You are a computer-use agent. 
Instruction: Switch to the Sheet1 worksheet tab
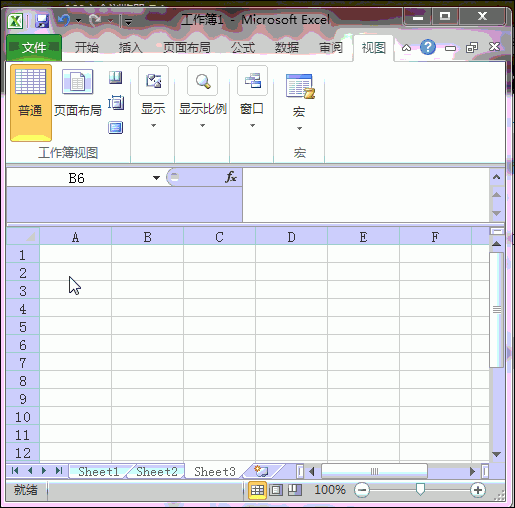tap(99, 472)
